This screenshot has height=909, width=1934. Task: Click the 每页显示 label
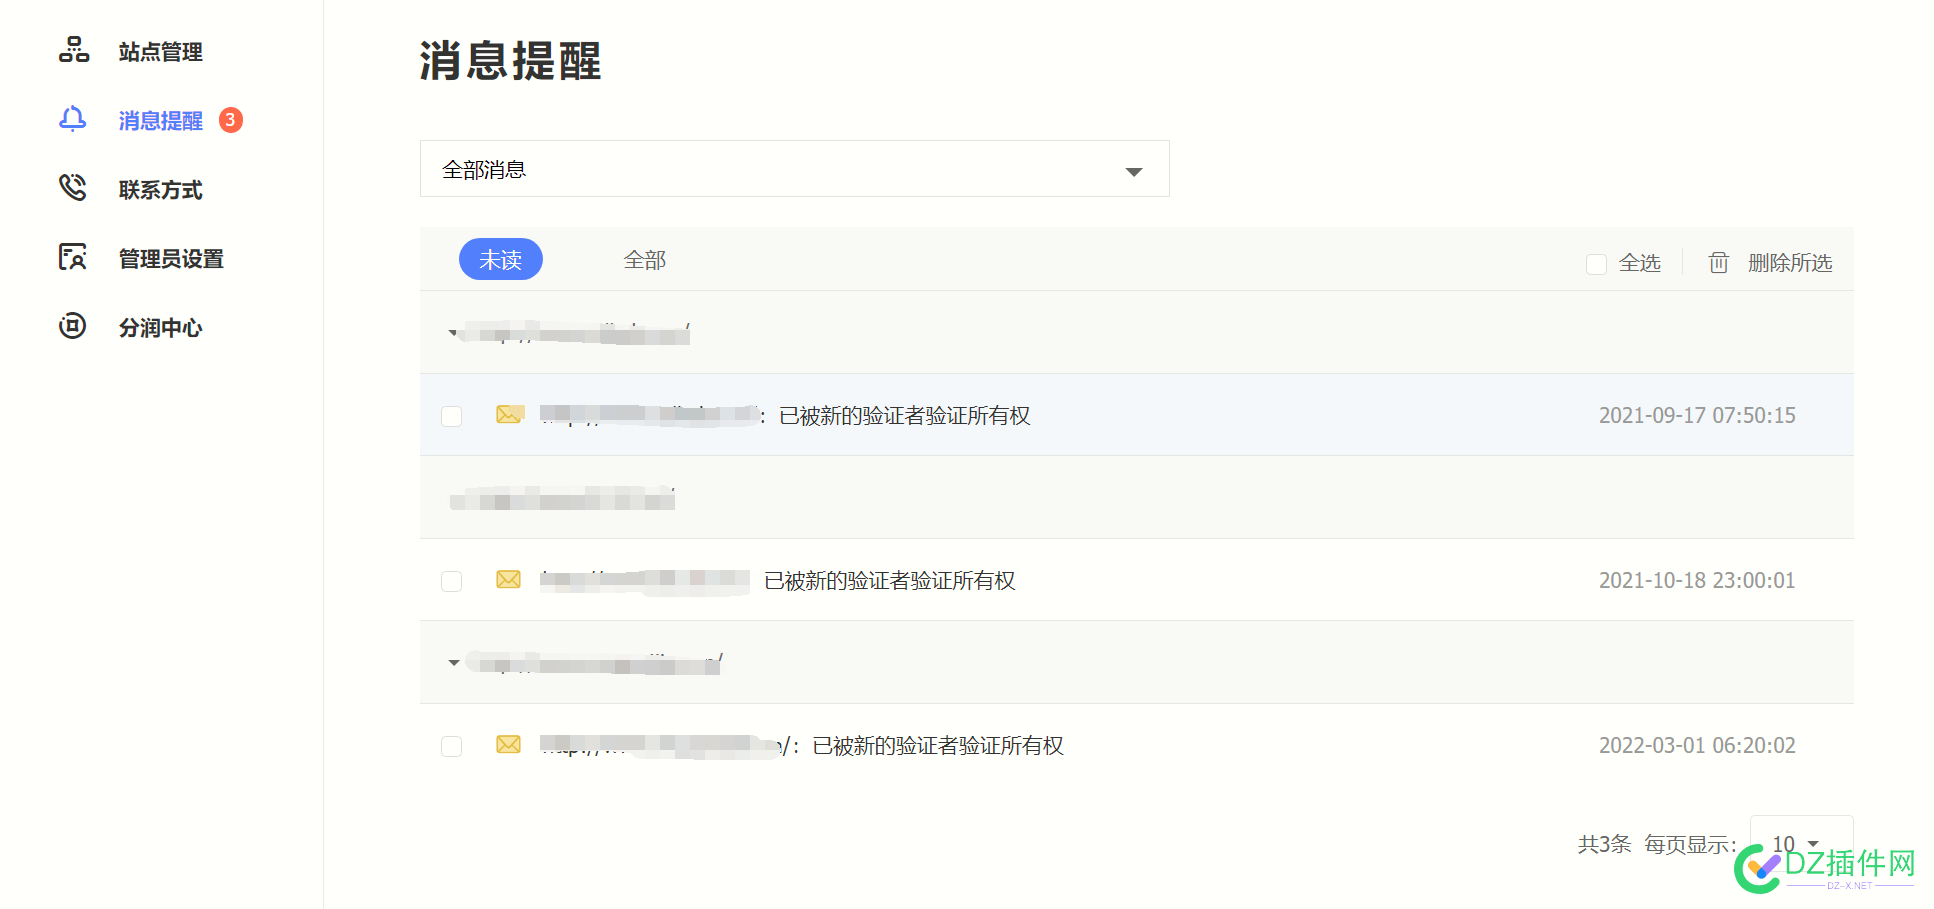point(1690,844)
